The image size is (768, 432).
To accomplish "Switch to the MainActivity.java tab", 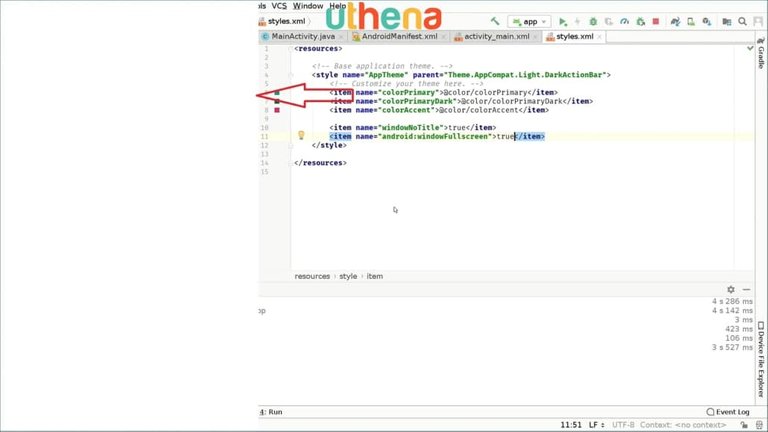I will (303, 37).
